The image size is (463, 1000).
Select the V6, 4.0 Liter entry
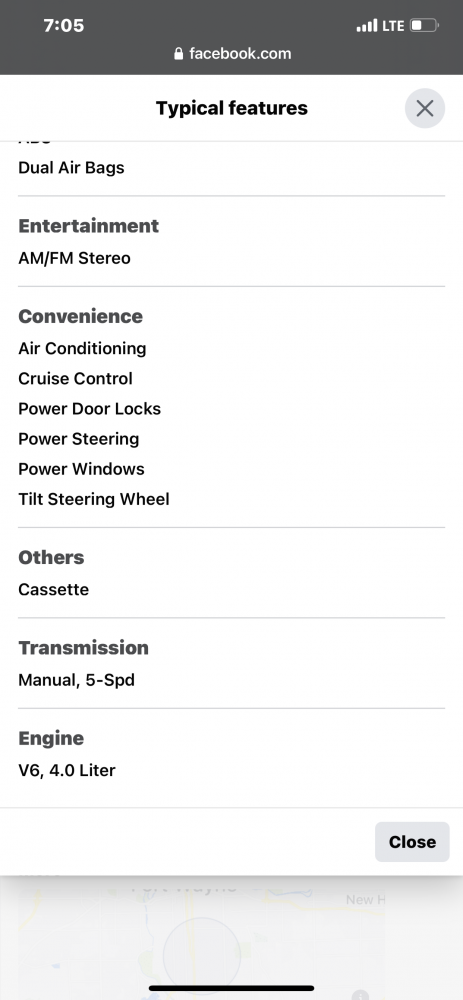pyautogui.click(x=67, y=770)
